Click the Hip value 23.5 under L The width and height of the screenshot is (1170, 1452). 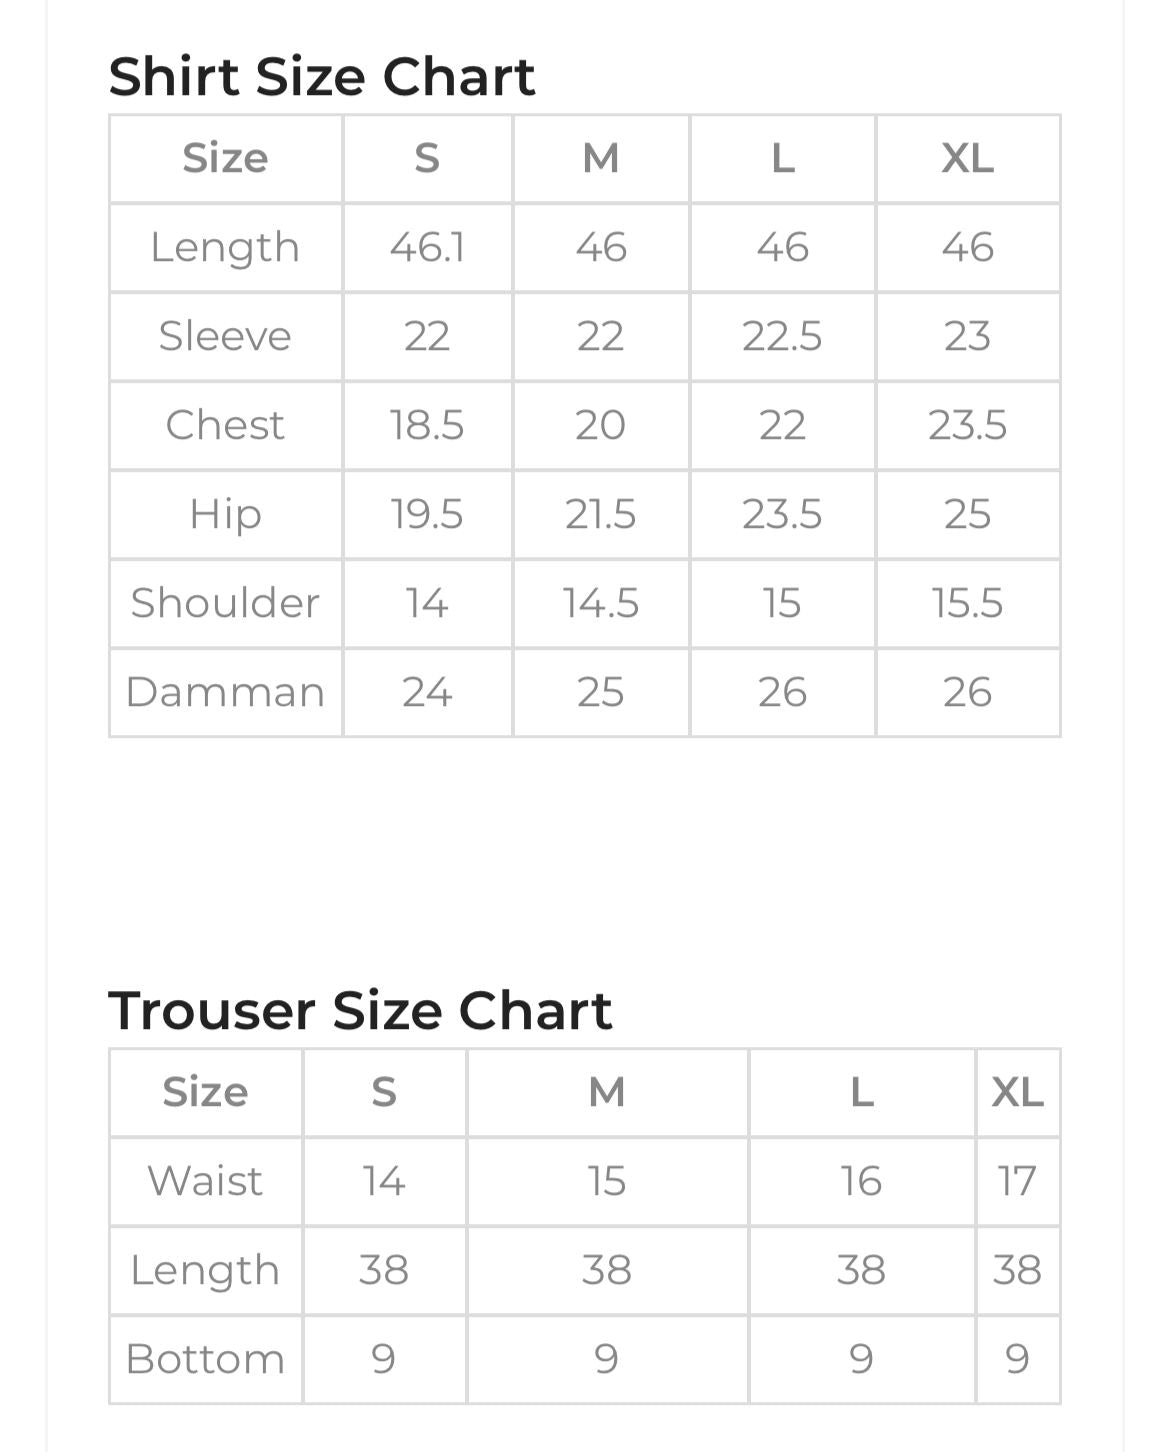[x=782, y=514]
